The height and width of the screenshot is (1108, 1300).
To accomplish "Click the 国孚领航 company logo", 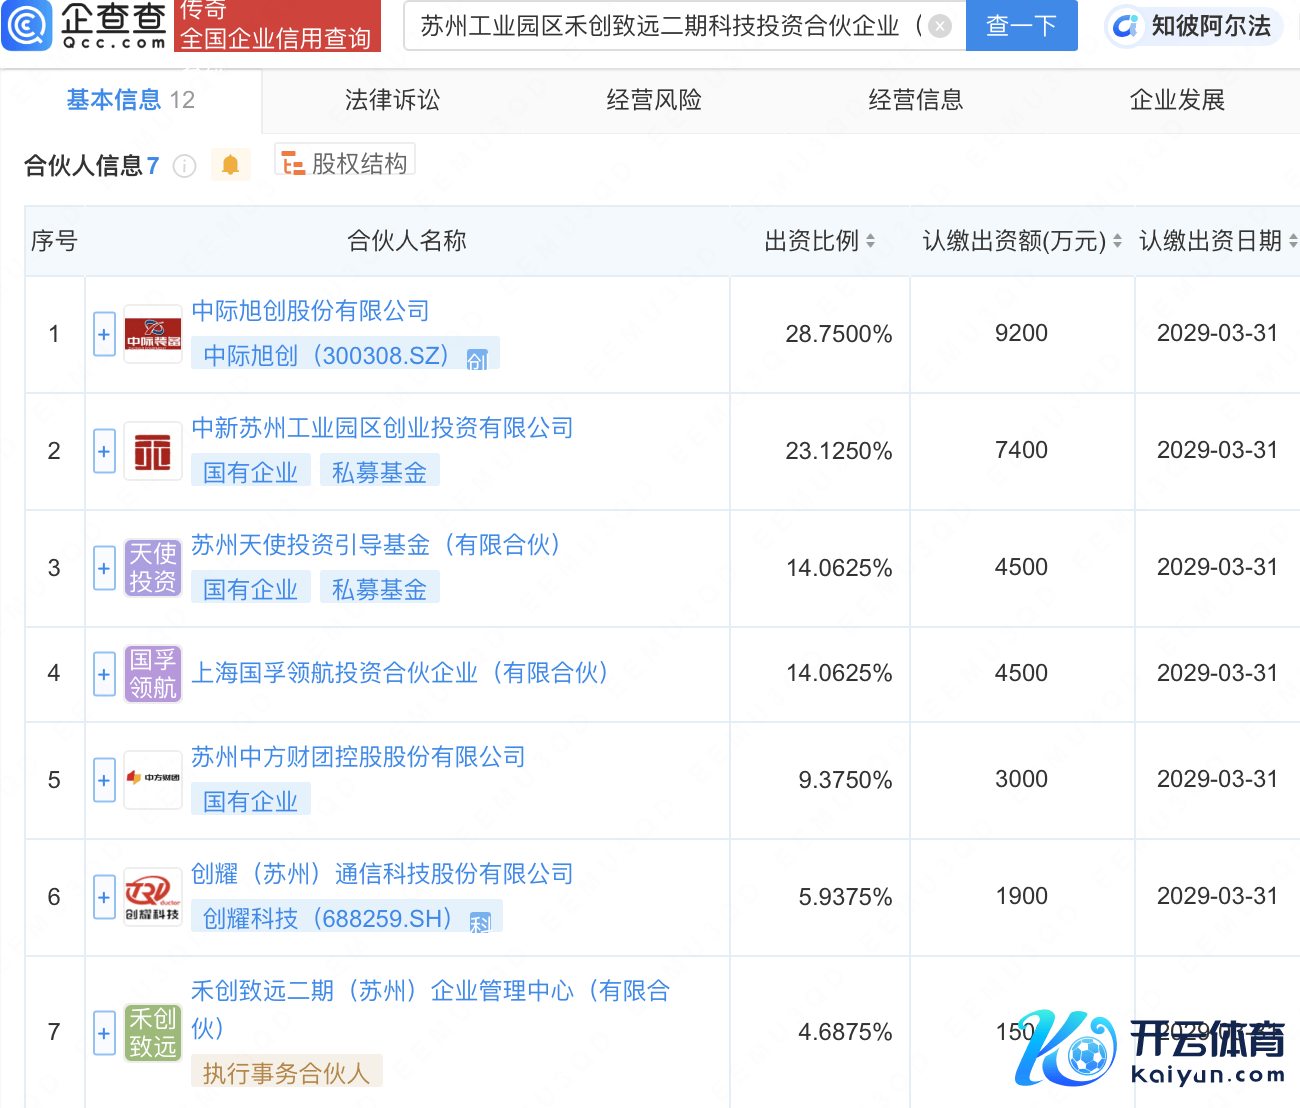I will 153,674.
